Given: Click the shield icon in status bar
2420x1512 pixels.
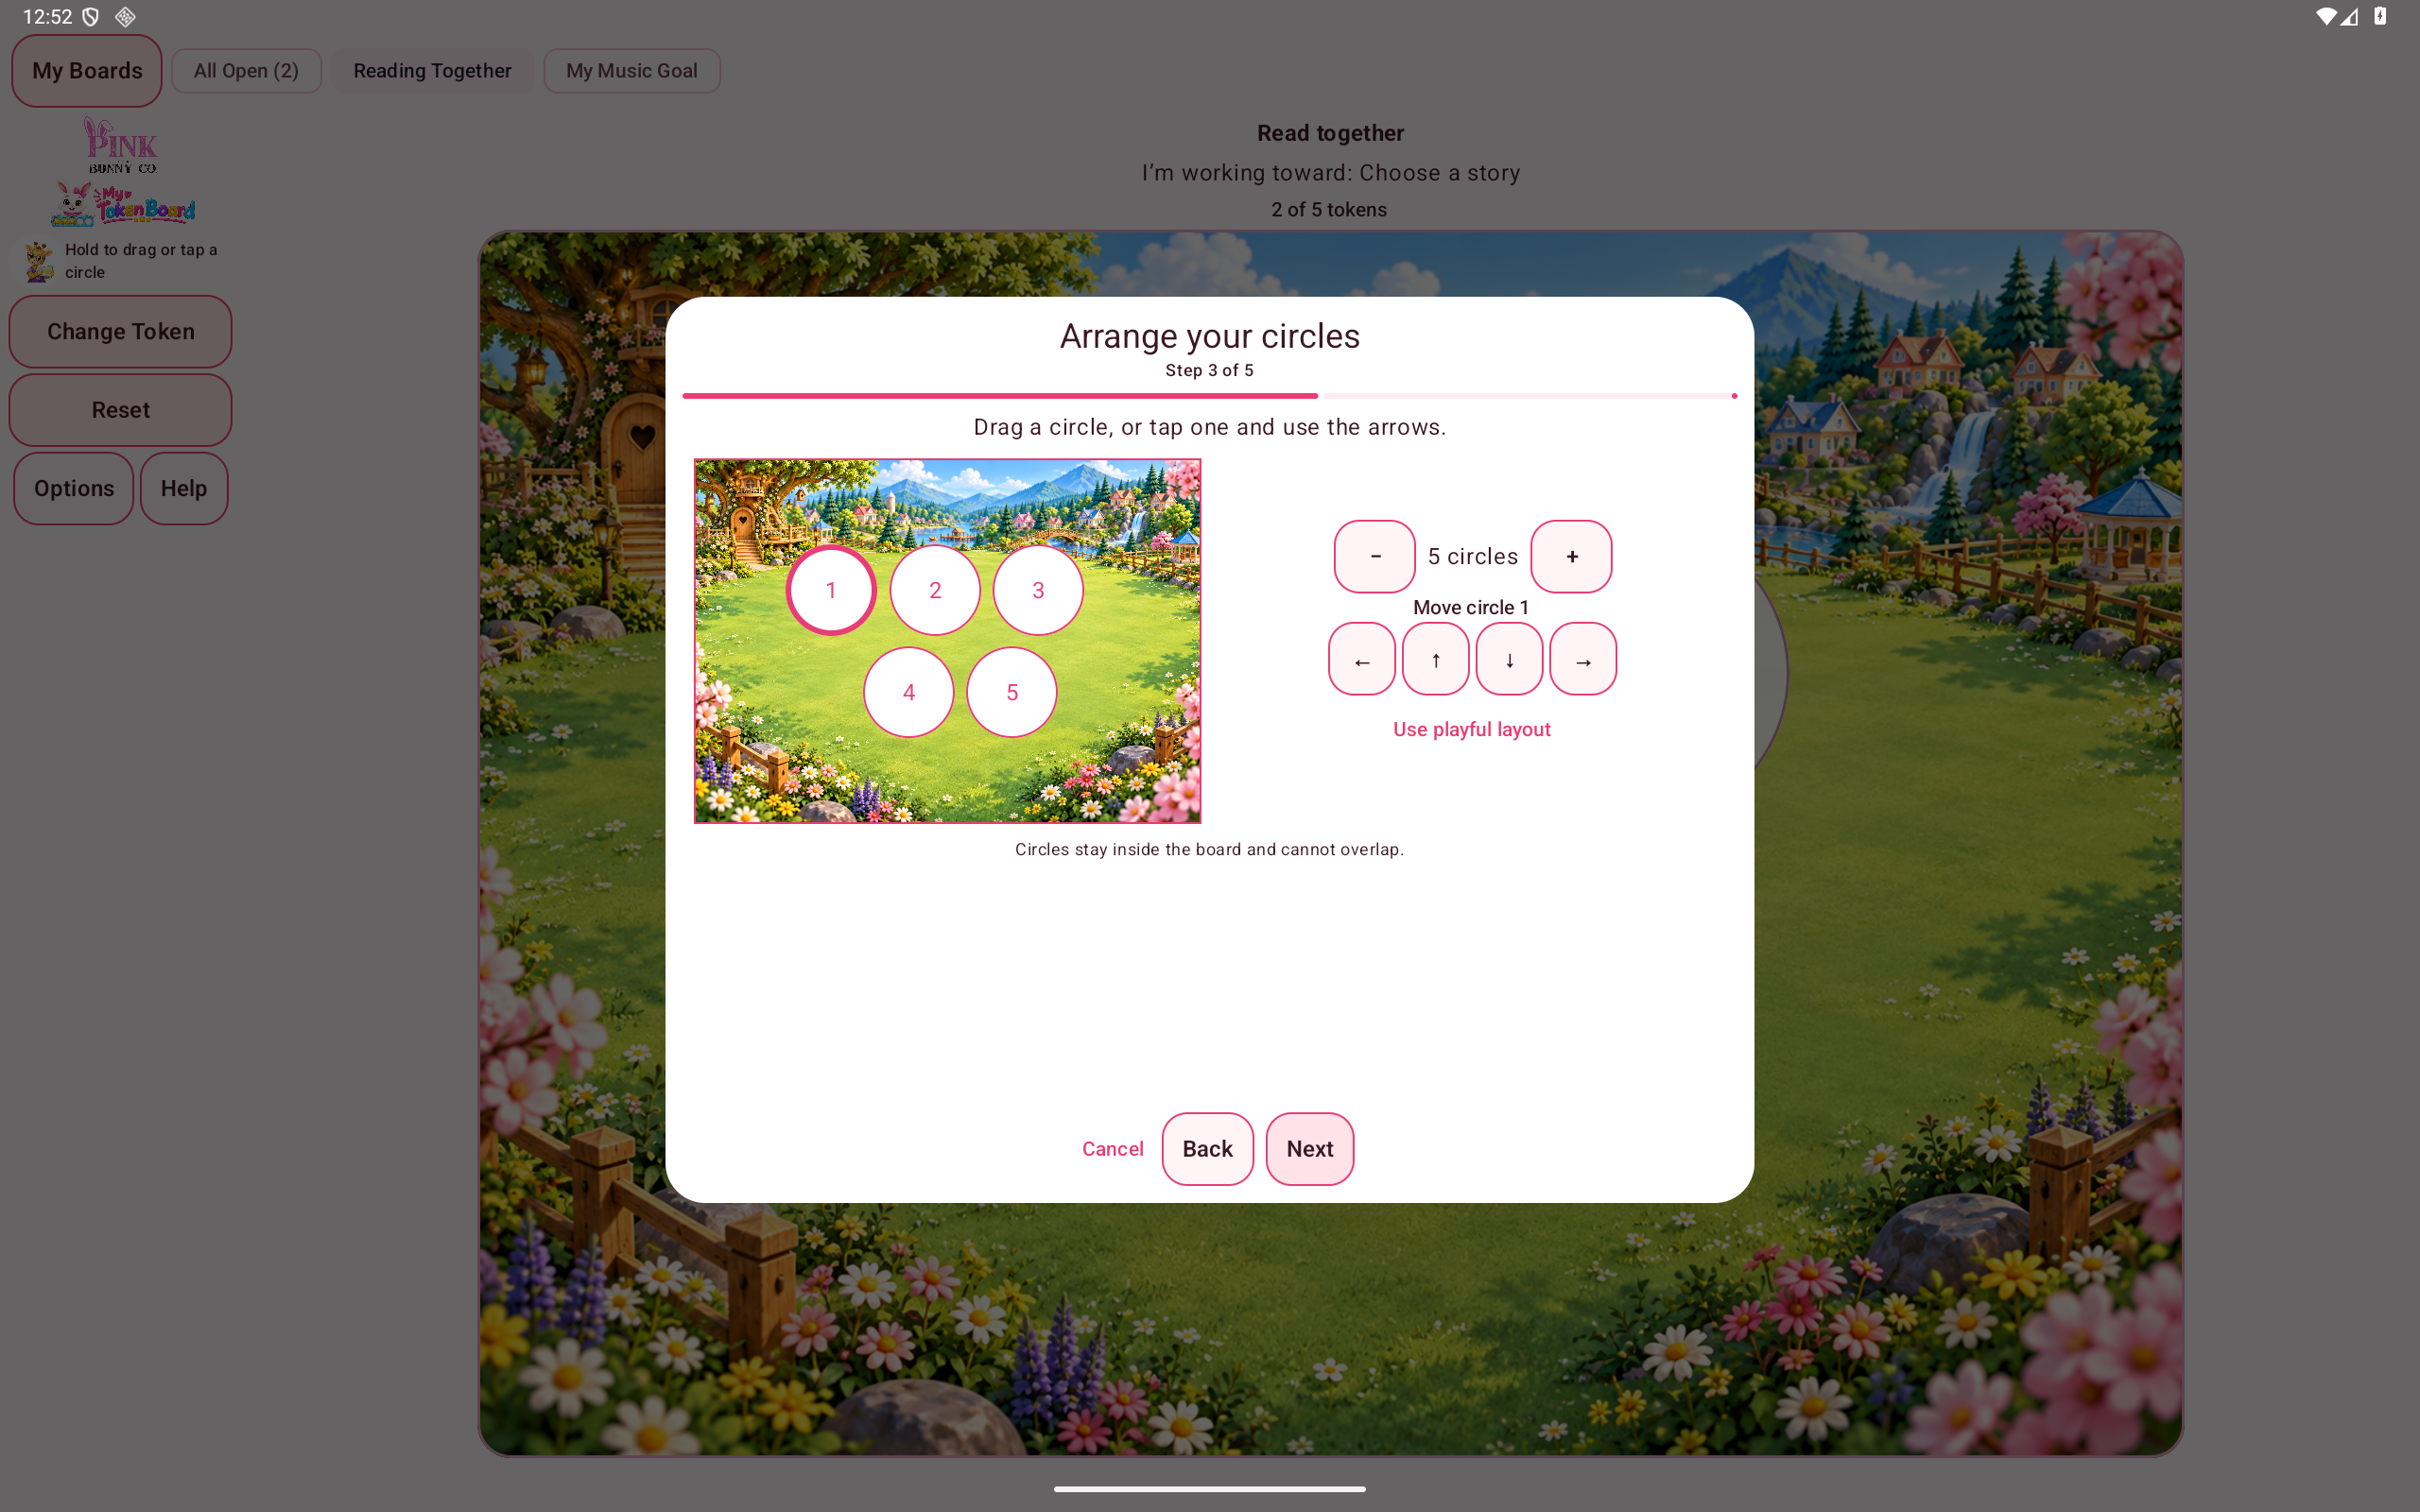Looking at the screenshot, I should click(91, 17).
